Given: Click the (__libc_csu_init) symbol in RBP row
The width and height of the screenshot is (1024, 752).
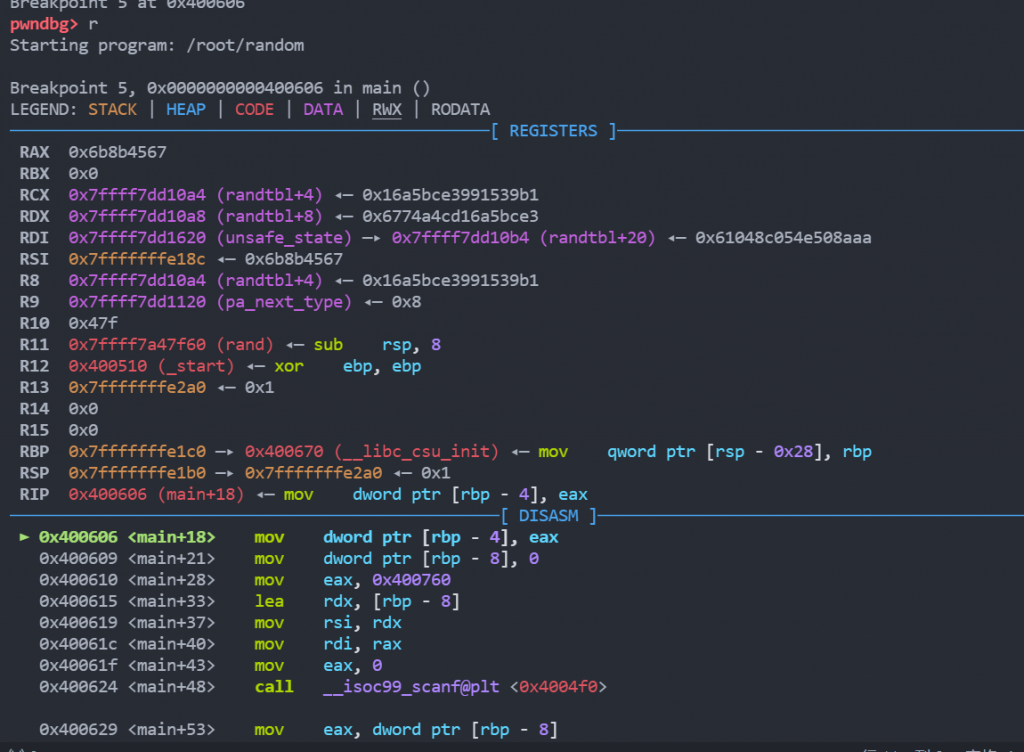Looking at the screenshot, I should coord(417,452).
